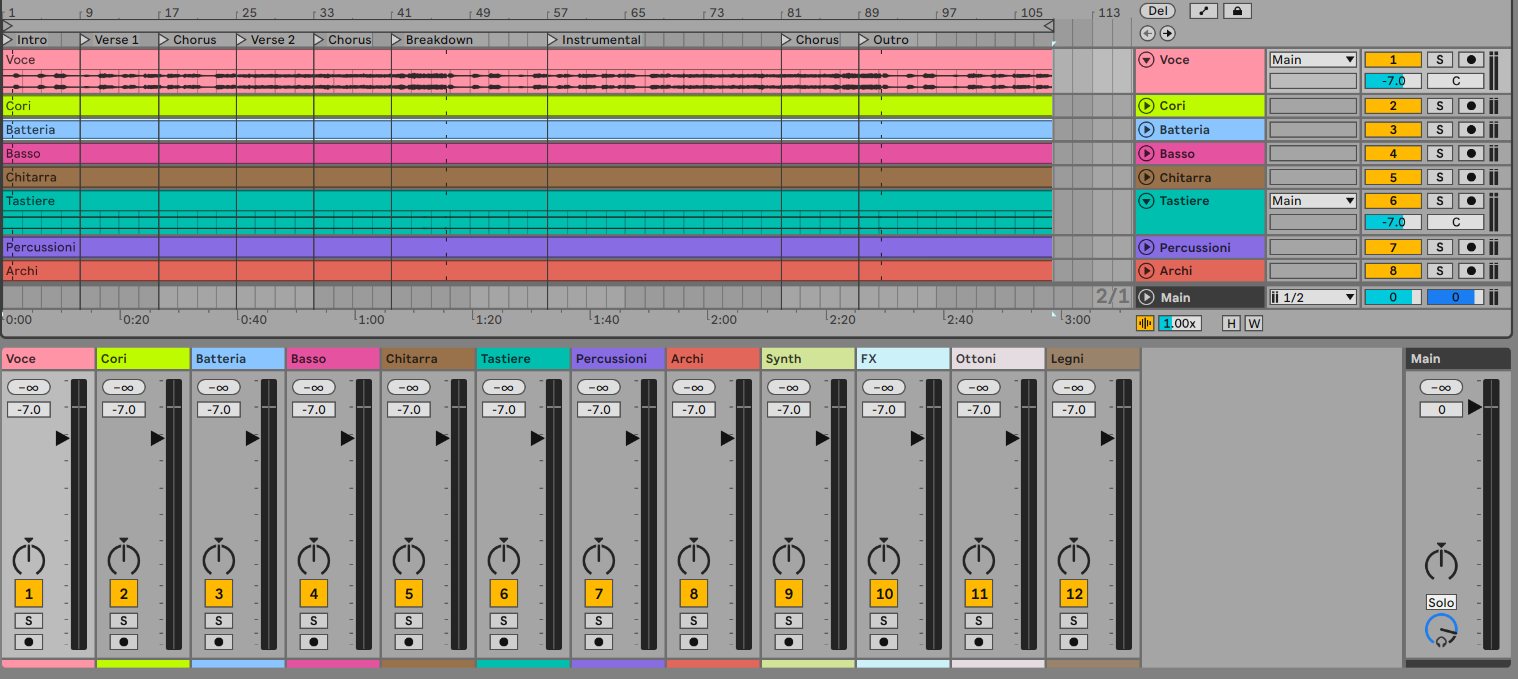Screen dimensions: 1518x679
Task: Click the C pan box on Voce track
Action: pyautogui.click(x=1455, y=81)
